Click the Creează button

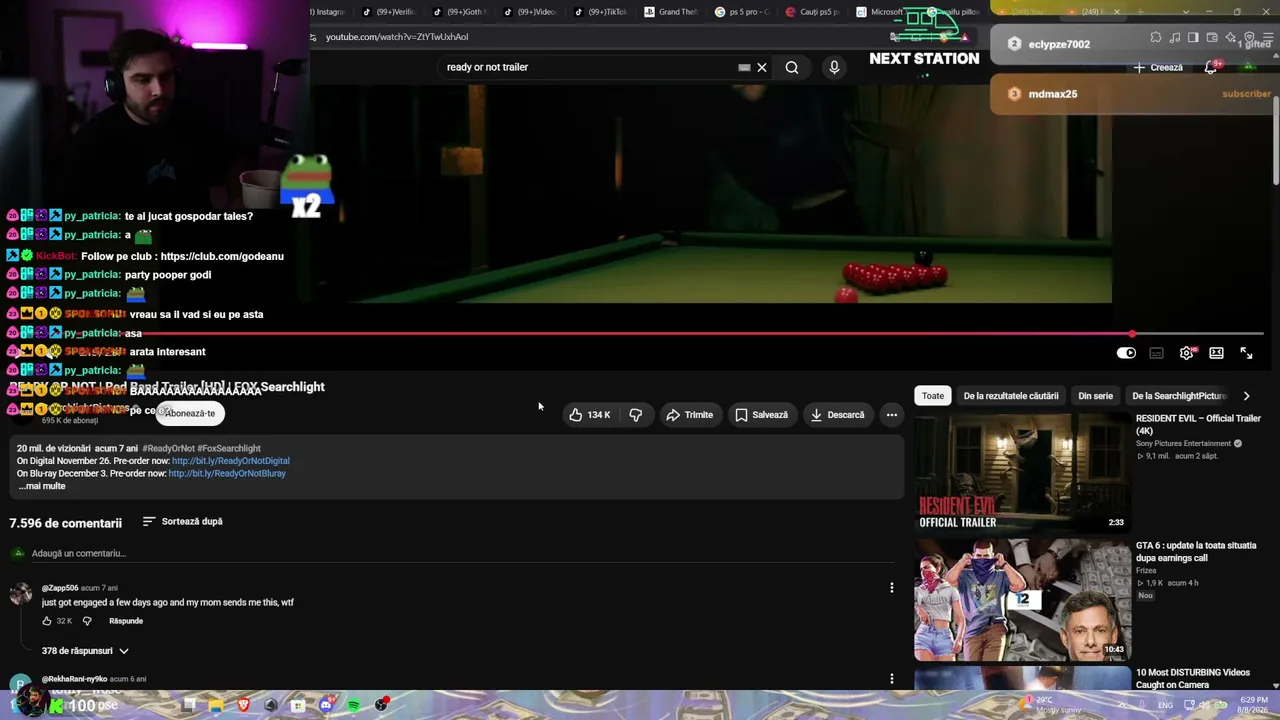point(1158,67)
